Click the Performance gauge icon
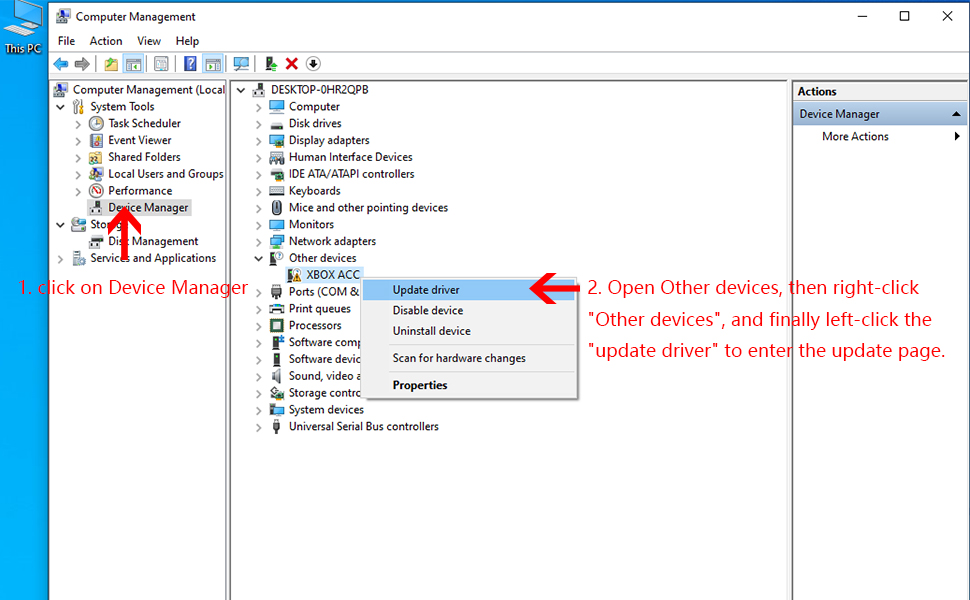 point(96,191)
